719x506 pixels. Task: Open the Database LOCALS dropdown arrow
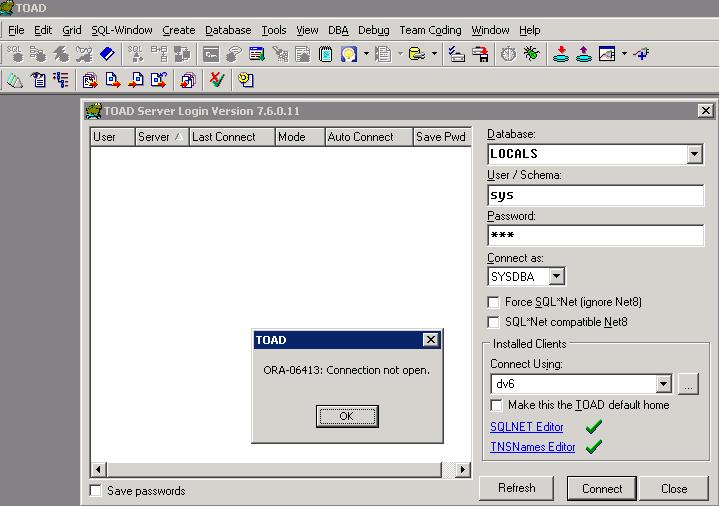694,154
